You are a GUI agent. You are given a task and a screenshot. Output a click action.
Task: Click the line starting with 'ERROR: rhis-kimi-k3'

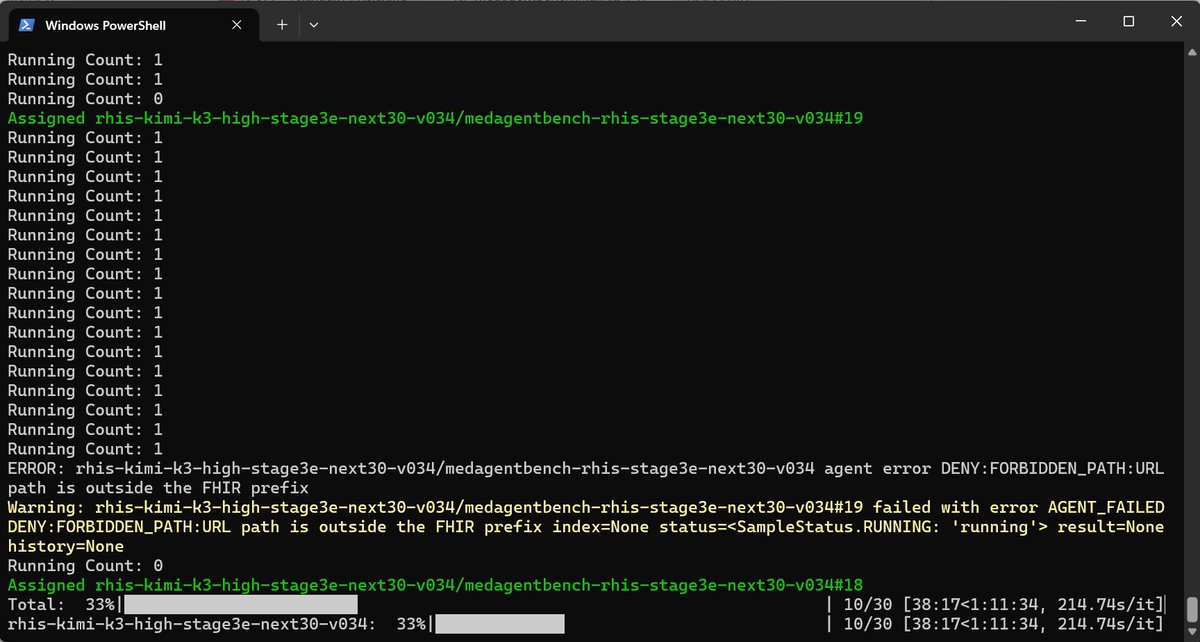click(x=586, y=468)
